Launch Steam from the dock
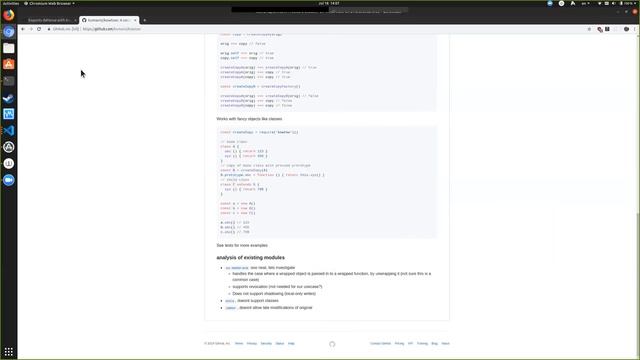640x360 pixels. 9,98
